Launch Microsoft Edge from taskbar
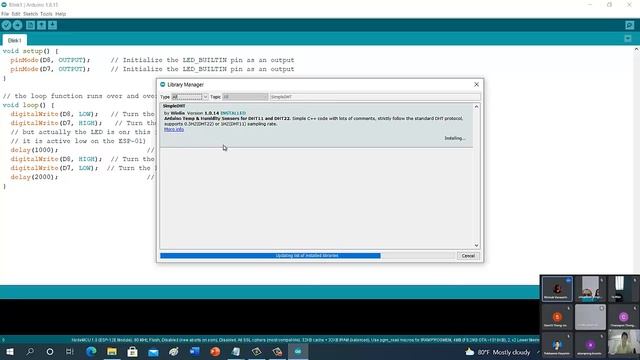Screen dimensions: 640x360 pyautogui.click(x=91, y=351)
